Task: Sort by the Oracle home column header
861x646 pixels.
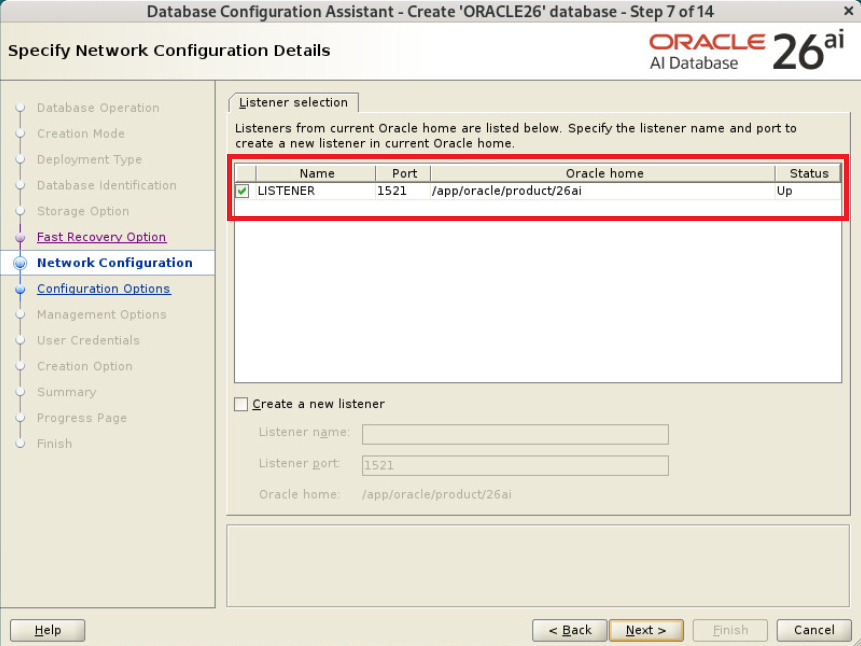Action: 603,174
